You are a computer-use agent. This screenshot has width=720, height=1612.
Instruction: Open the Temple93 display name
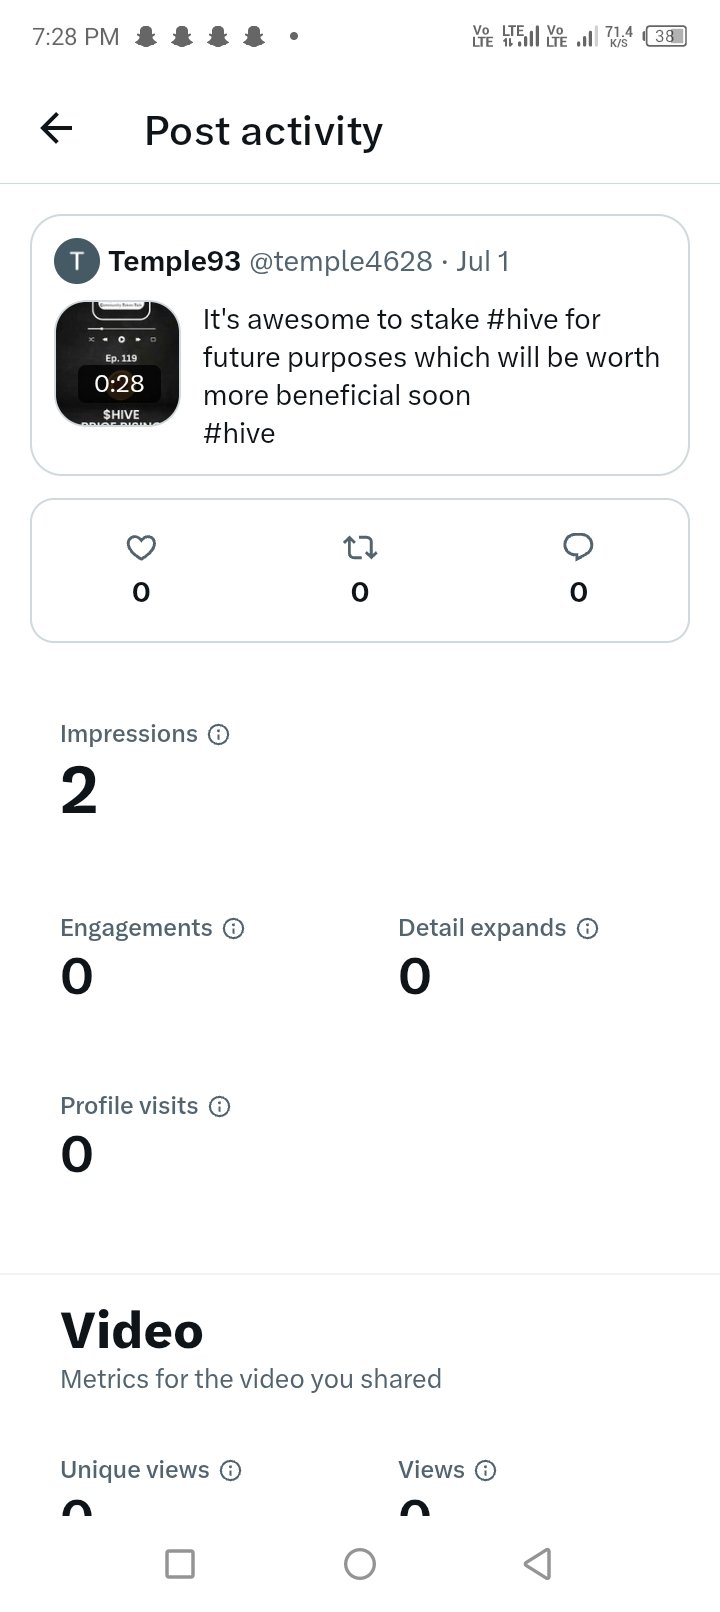tap(175, 261)
